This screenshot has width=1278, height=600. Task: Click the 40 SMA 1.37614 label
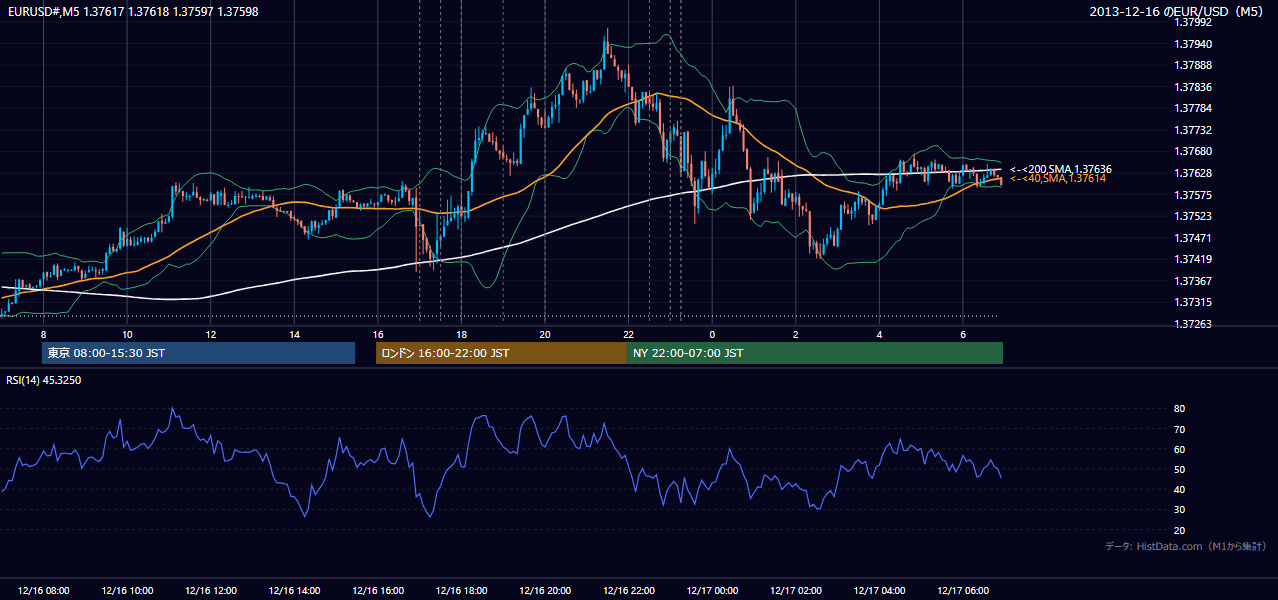pyautogui.click(x=1058, y=178)
